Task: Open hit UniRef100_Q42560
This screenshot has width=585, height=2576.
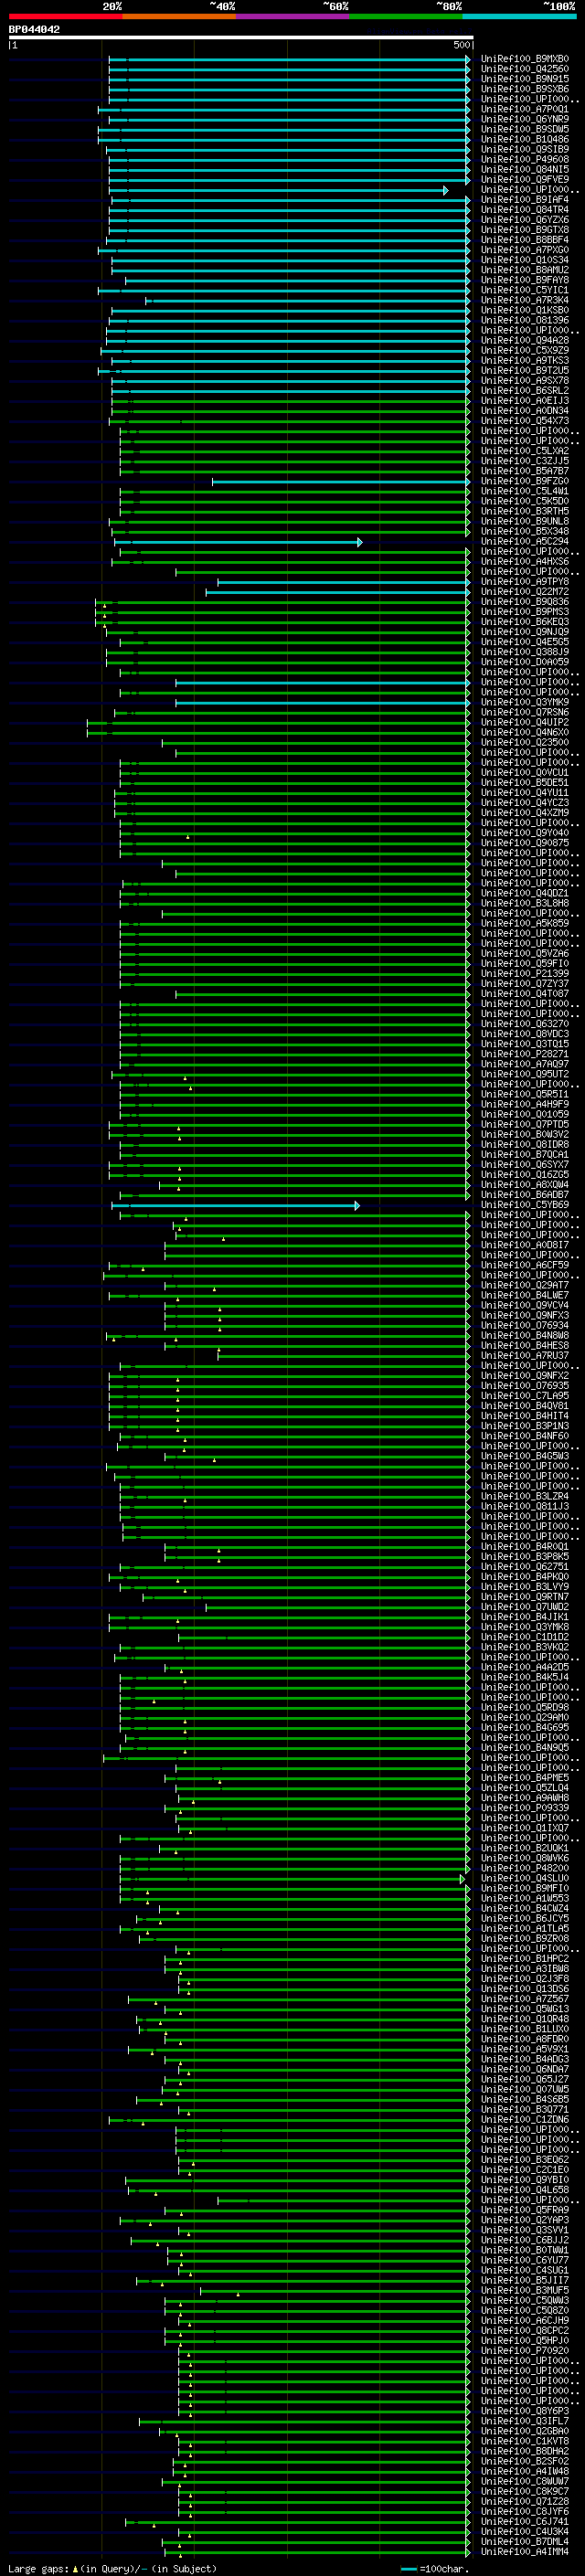Action: coord(525,69)
